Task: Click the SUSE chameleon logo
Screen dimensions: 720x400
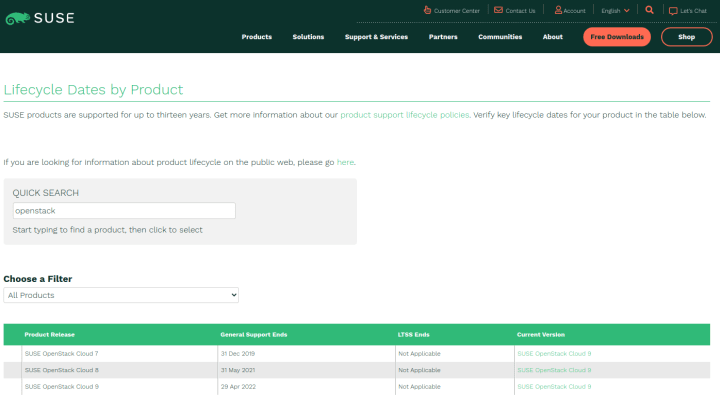Action: point(40,18)
